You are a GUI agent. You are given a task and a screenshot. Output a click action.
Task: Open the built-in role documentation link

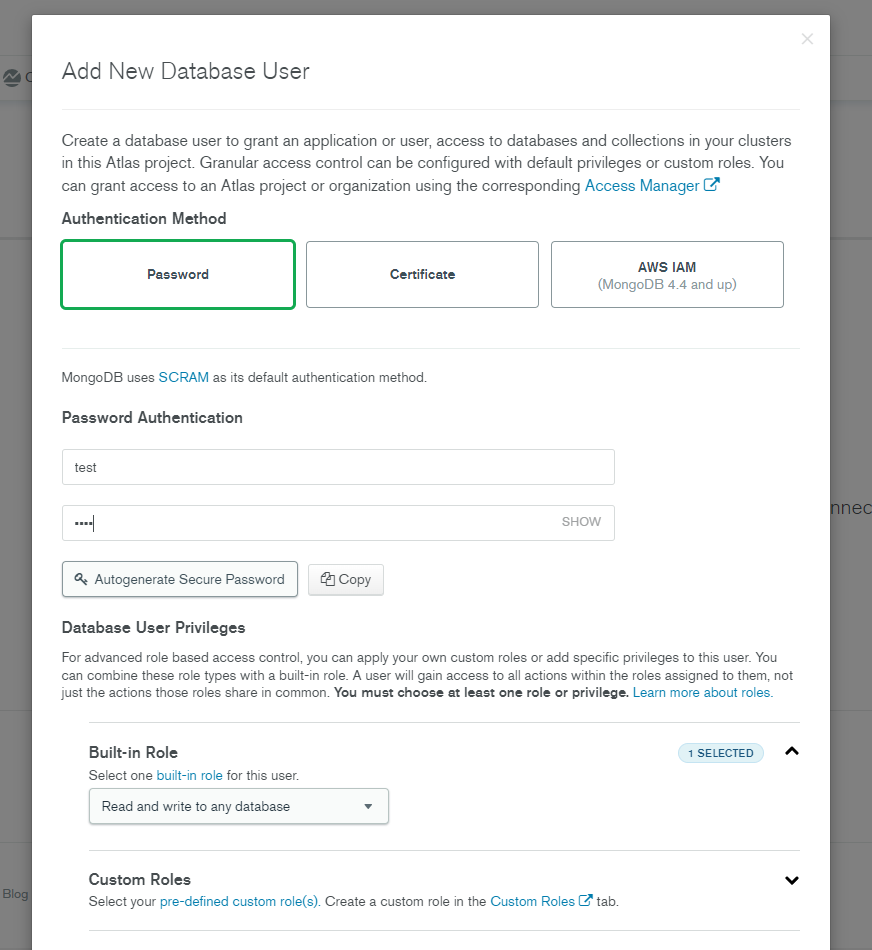click(x=189, y=776)
